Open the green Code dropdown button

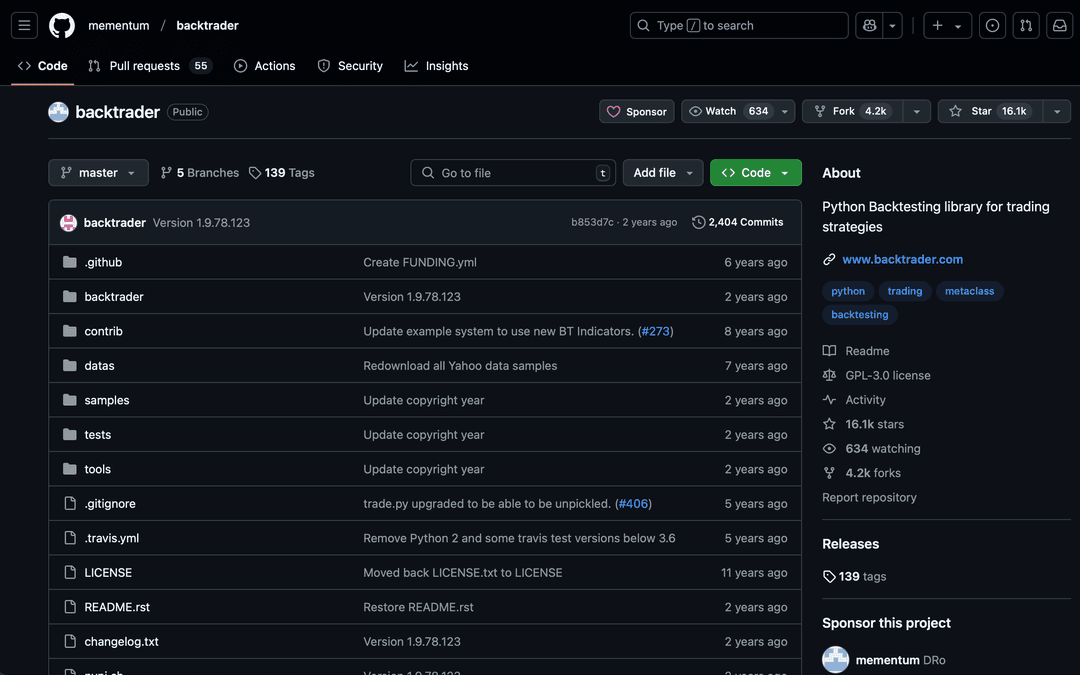tap(756, 173)
